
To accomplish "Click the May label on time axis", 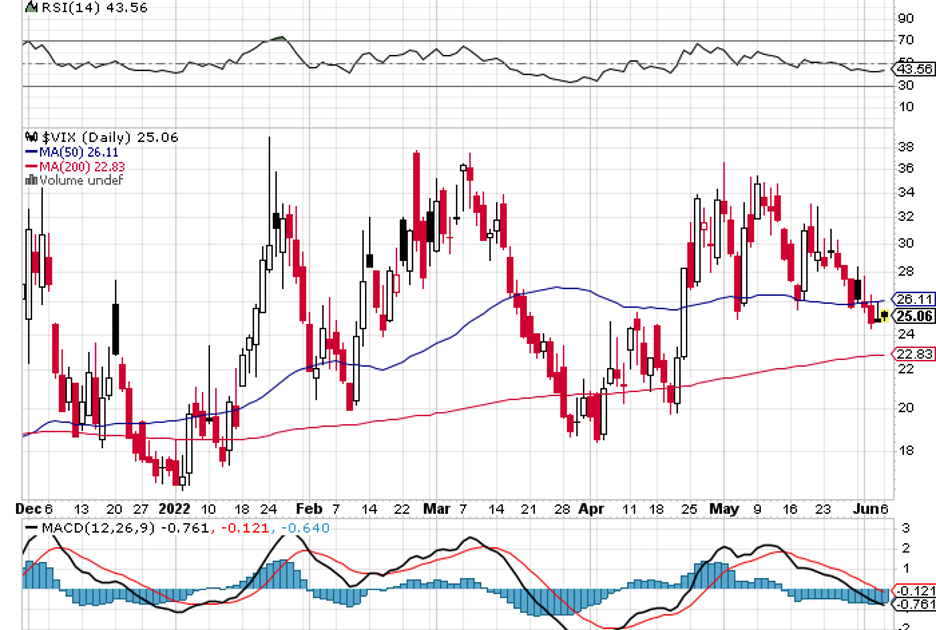I will click(725, 508).
